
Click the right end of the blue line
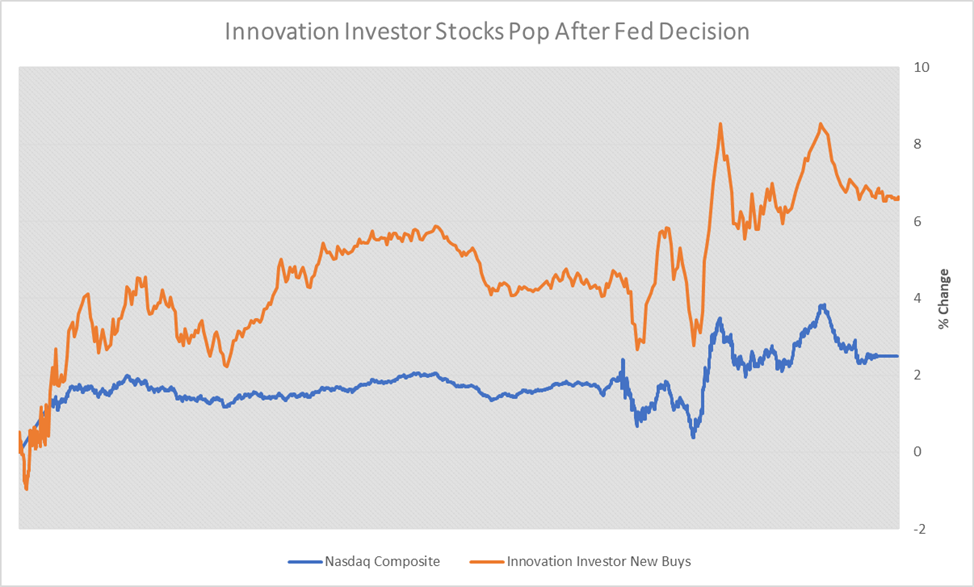pyautogui.click(x=896, y=356)
